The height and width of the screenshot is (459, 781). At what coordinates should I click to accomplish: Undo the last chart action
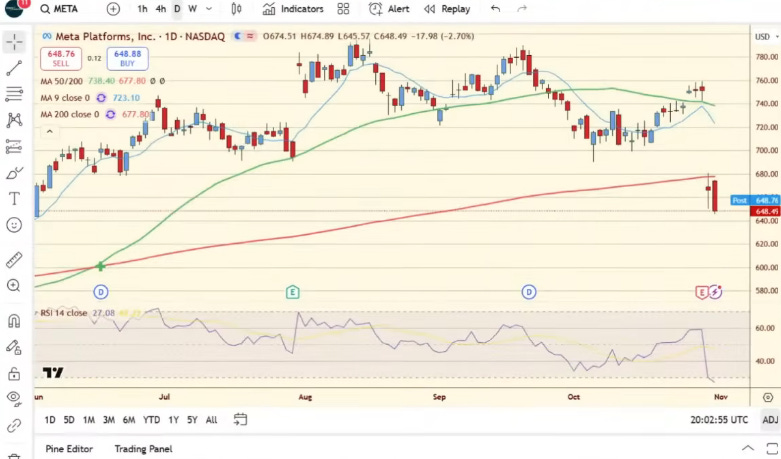tap(495, 9)
